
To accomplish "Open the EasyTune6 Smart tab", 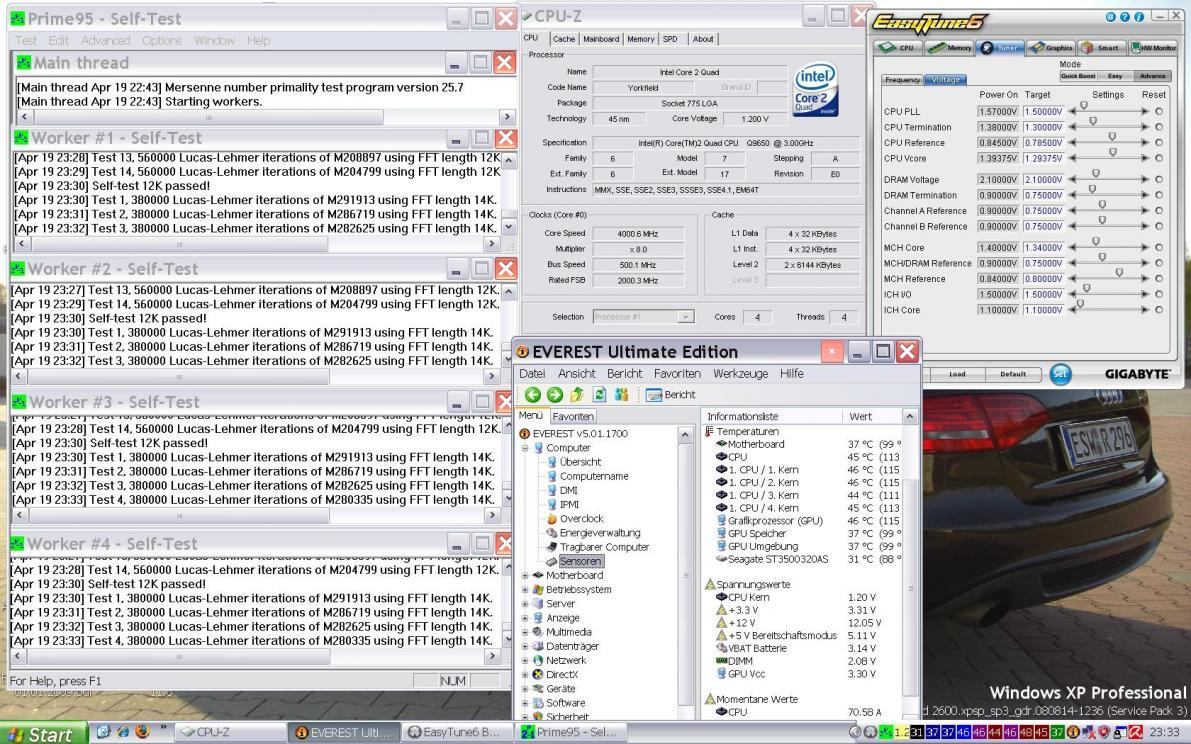I will tap(1101, 48).
